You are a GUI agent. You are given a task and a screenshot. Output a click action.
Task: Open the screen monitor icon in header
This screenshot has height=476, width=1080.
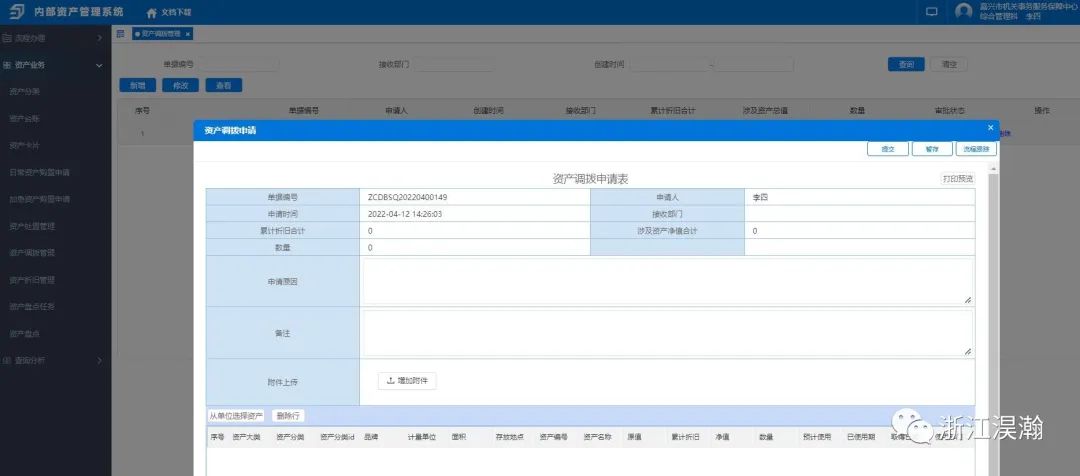931,12
